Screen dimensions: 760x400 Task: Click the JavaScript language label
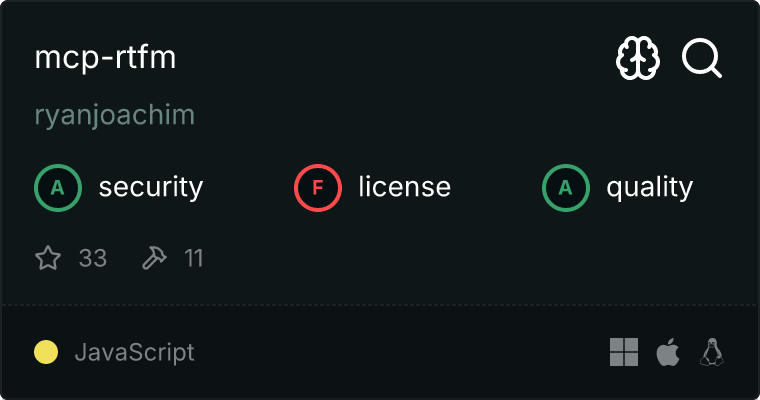pyautogui.click(x=134, y=352)
